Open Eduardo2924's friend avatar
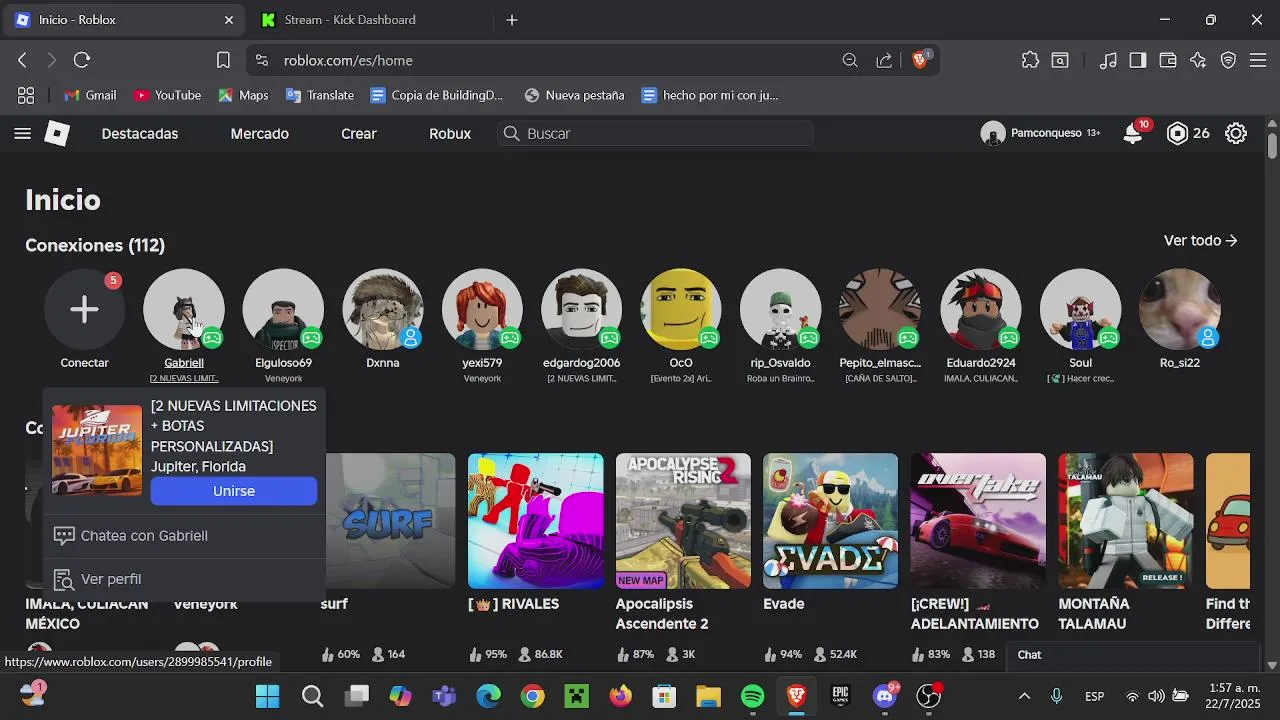The image size is (1280, 720). click(x=981, y=309)
